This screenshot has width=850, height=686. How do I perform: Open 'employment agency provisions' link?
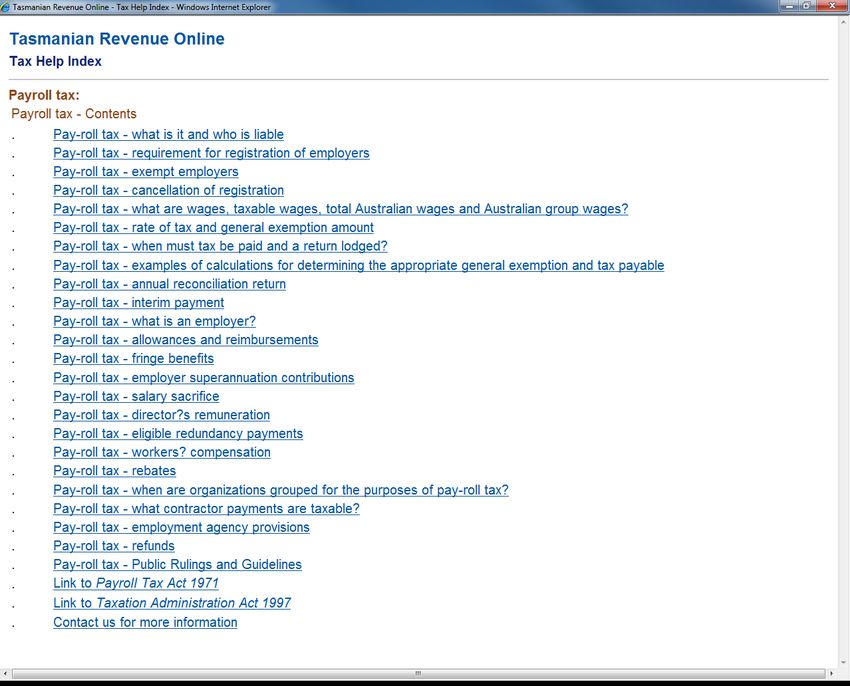[181, 527]
